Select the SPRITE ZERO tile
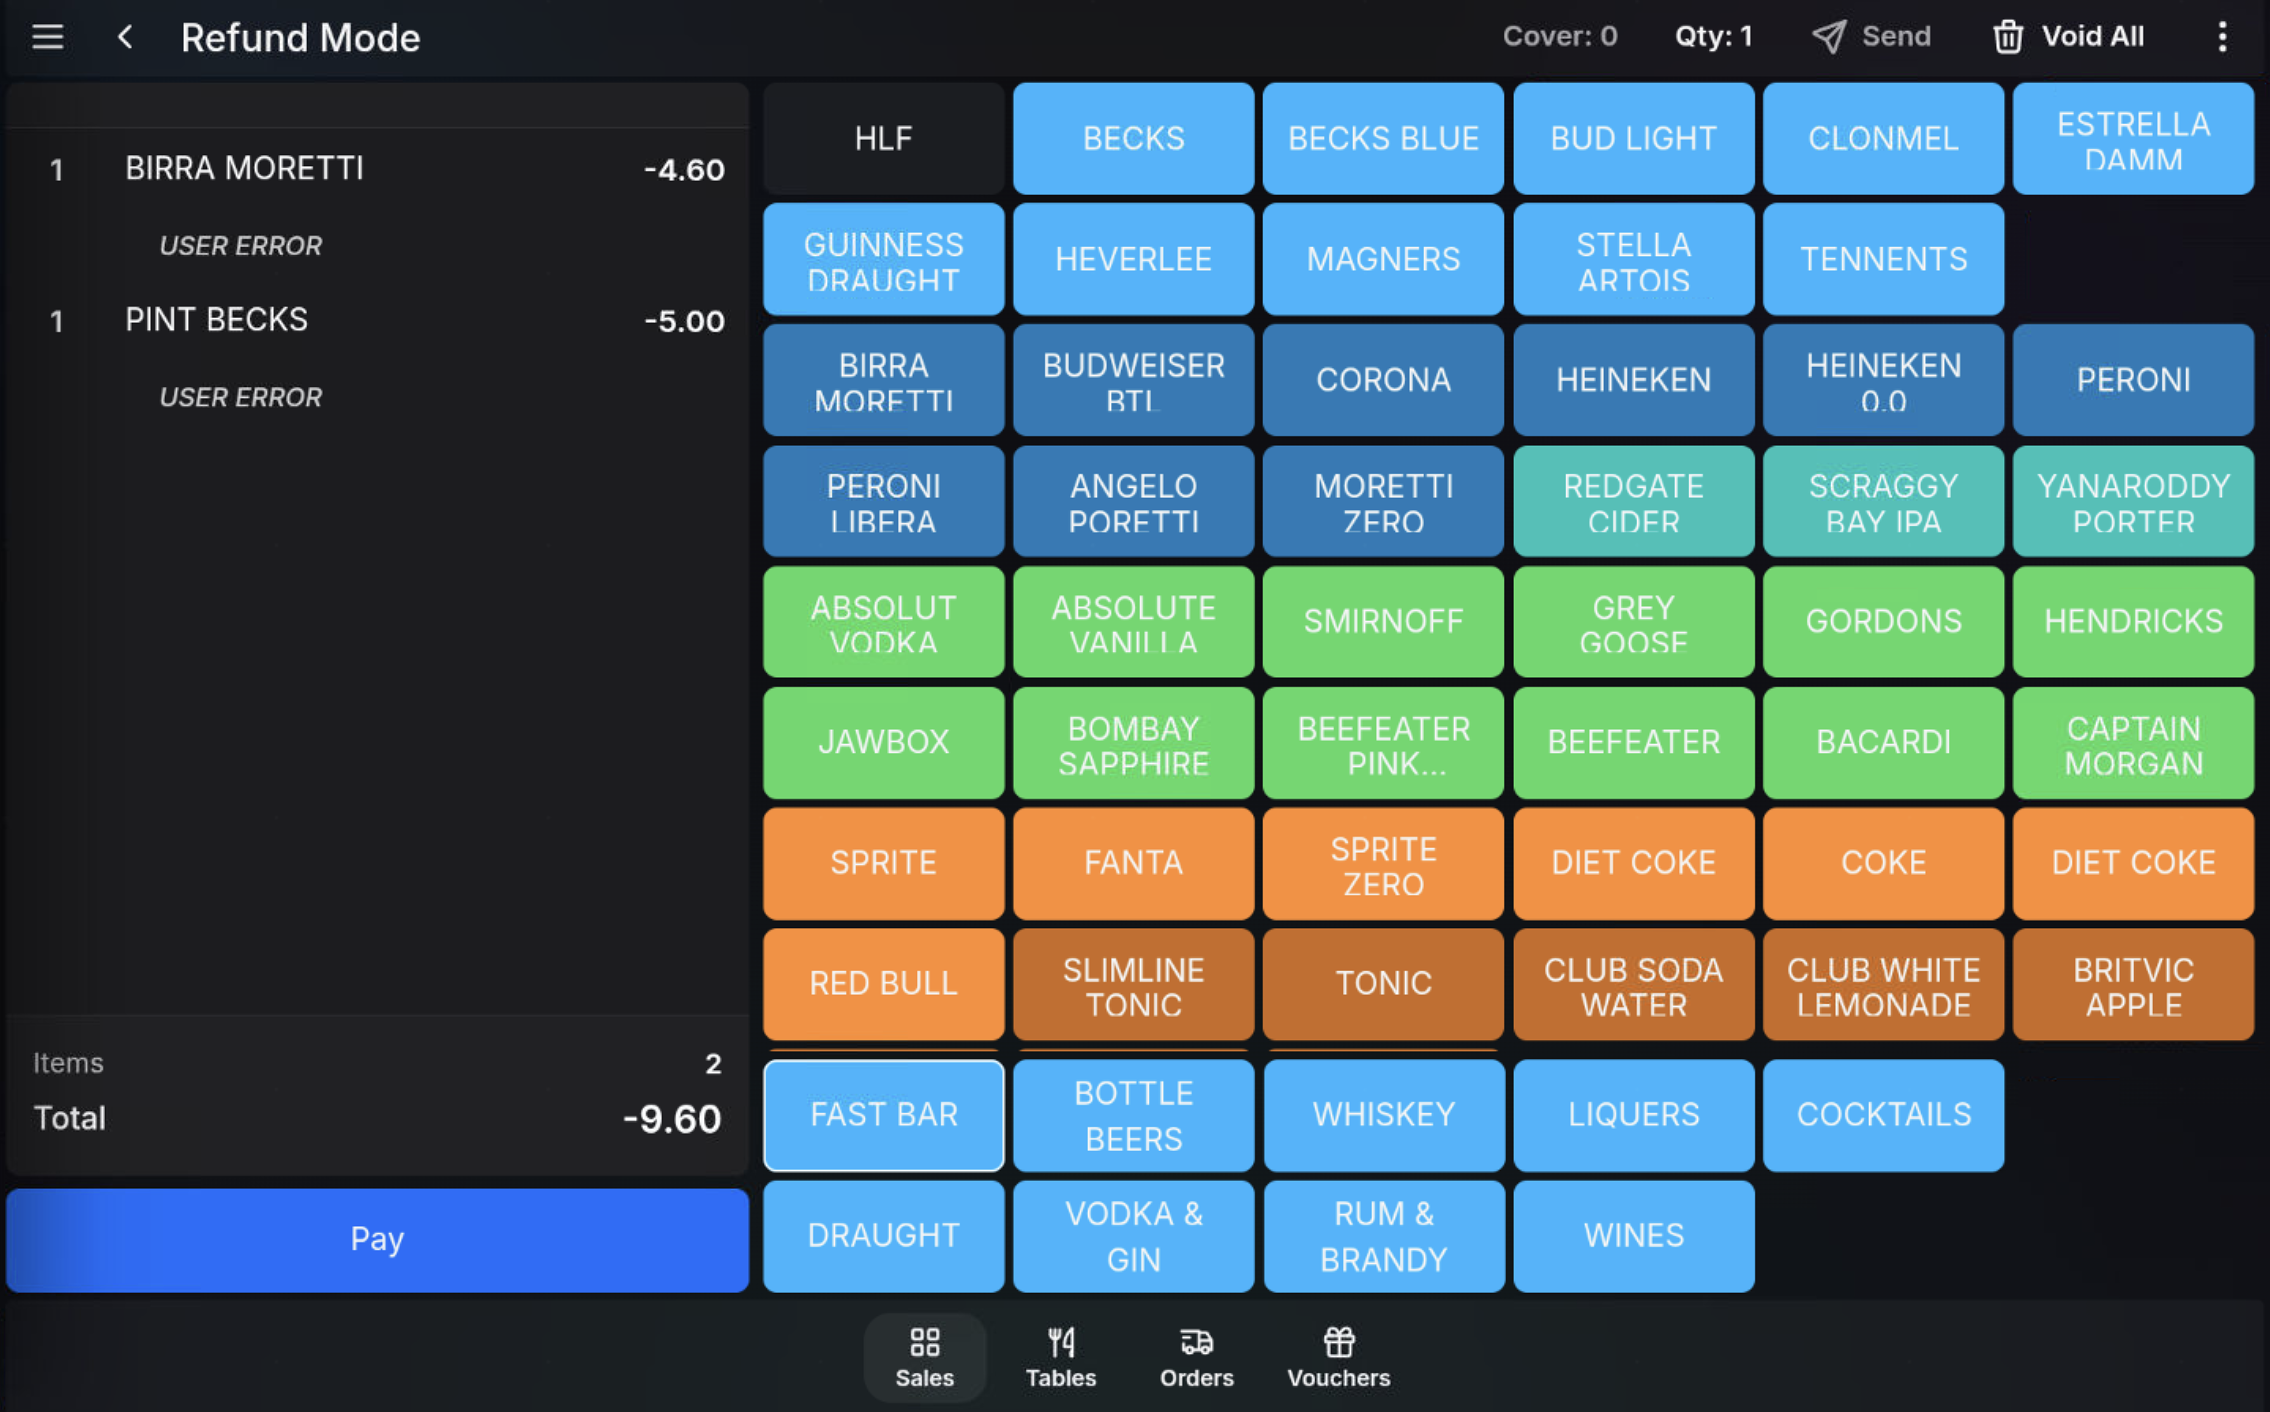 [1383, 863]
